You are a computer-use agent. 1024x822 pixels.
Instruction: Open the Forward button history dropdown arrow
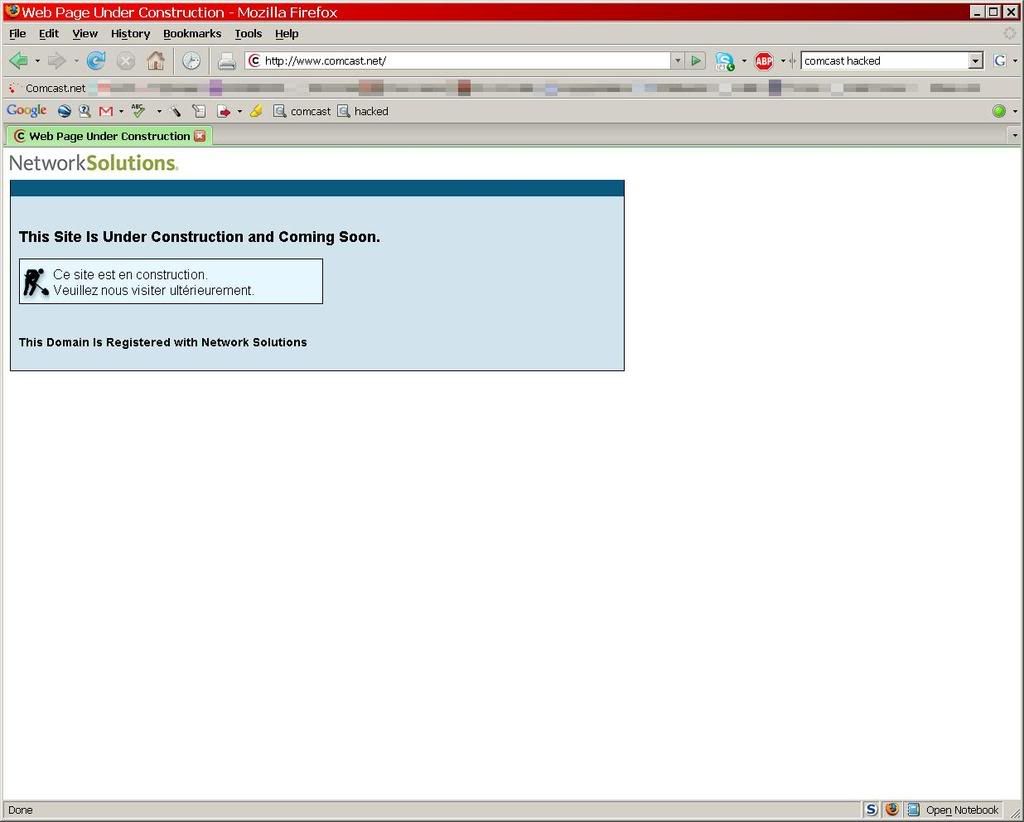click(76, 61)
